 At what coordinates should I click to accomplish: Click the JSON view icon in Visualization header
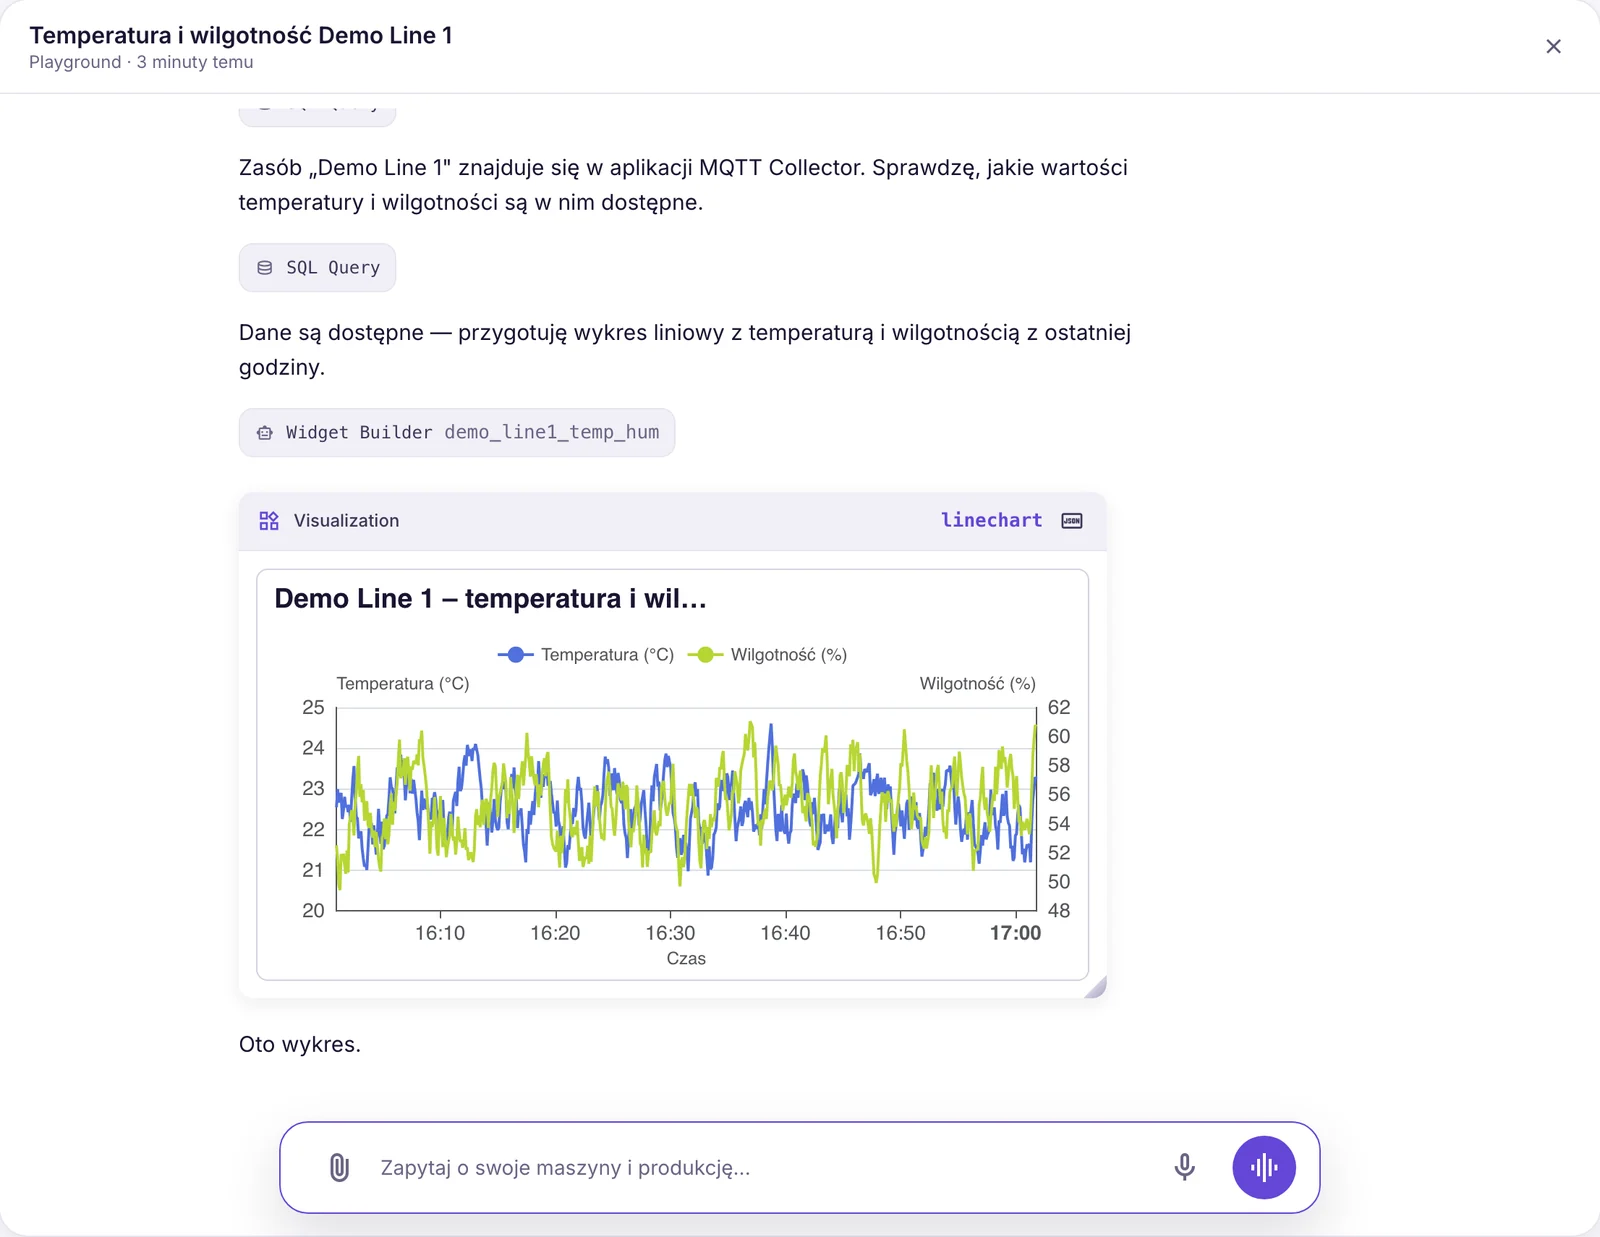pyautogui.click(x=1072, y=521)
